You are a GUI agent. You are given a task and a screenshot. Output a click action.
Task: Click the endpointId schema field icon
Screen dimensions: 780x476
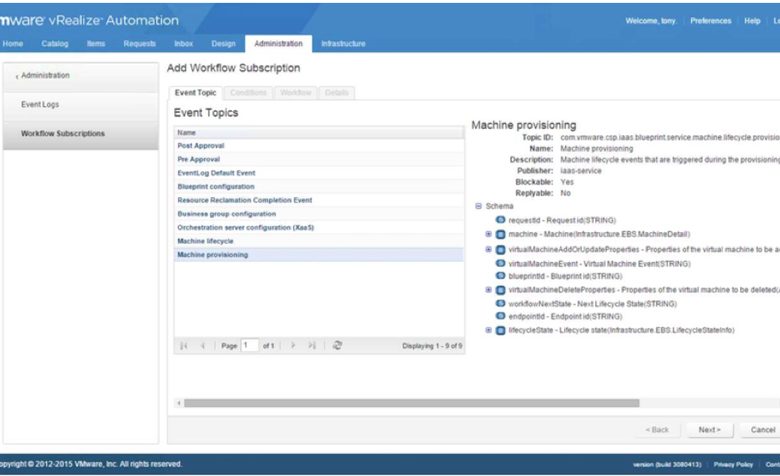(x=500, y=316)
